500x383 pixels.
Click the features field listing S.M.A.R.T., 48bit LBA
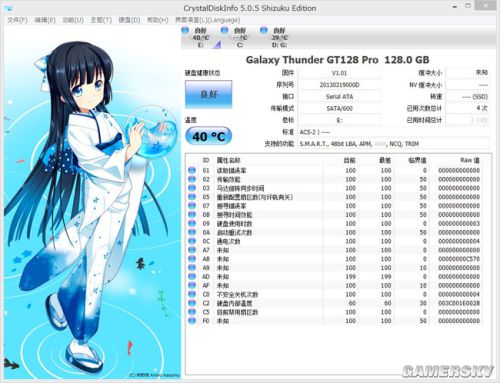point(393,144)
